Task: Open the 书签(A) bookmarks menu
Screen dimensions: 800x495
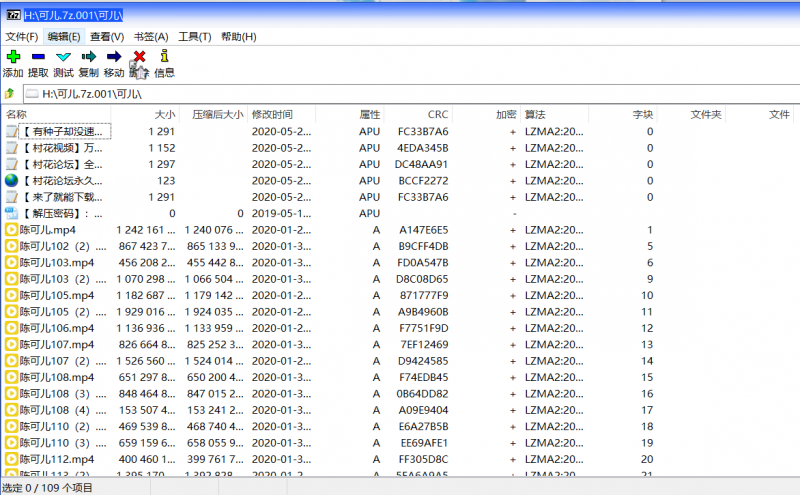Action: pyautogui.click(x=150, y=37)
